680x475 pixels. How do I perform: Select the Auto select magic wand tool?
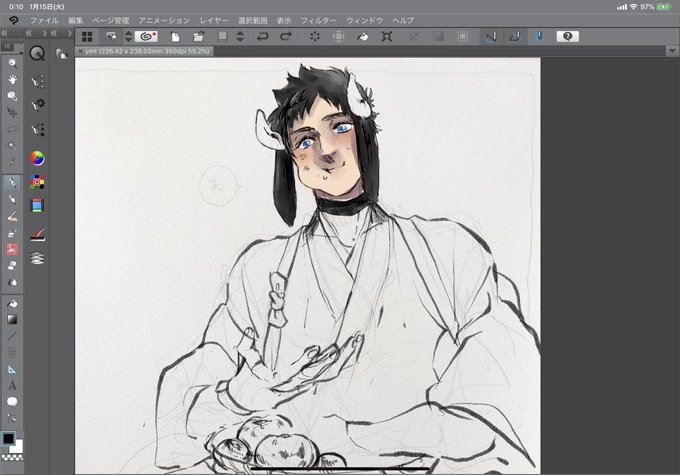pos(12,146)
